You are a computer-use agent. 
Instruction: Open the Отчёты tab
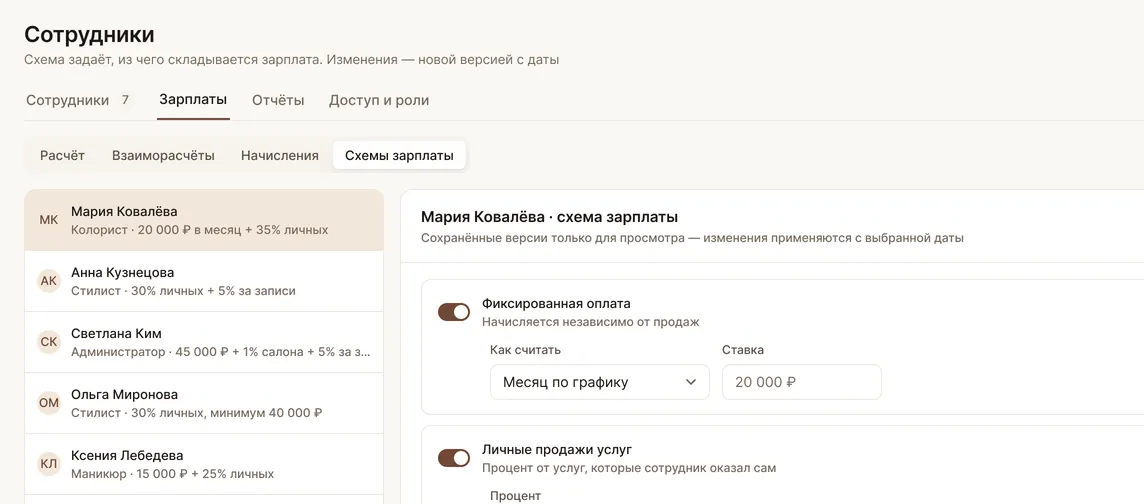click(278, 101)
